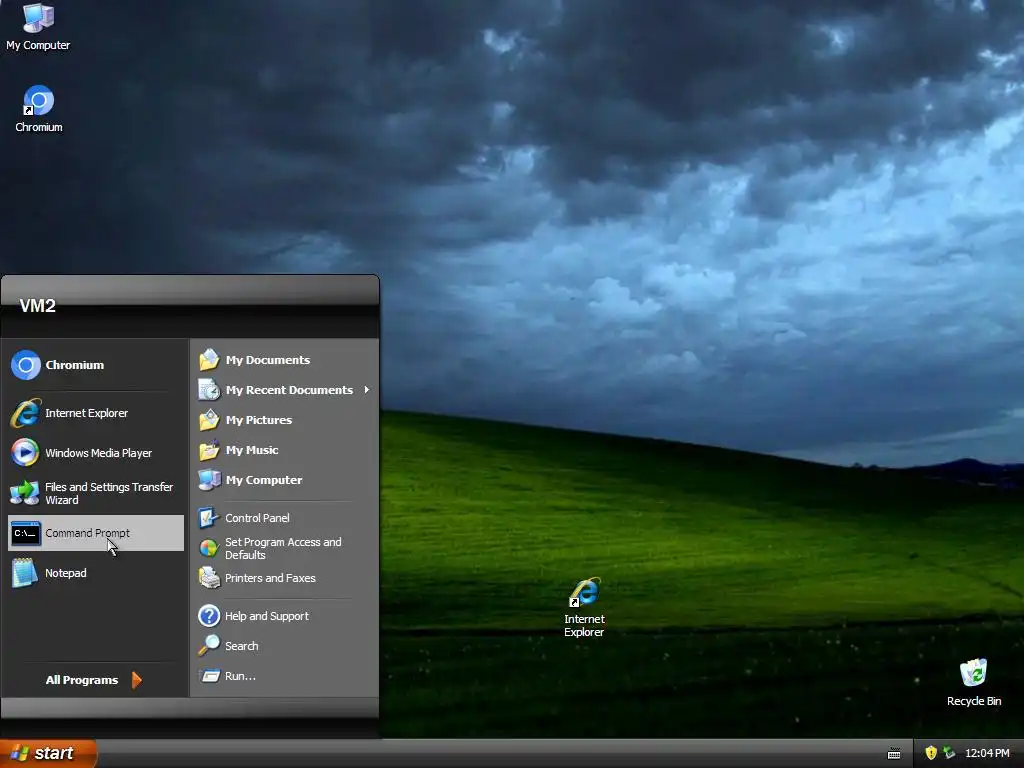Expand All Programs menu
The image size is (1024, 768).
pos(94,680)
